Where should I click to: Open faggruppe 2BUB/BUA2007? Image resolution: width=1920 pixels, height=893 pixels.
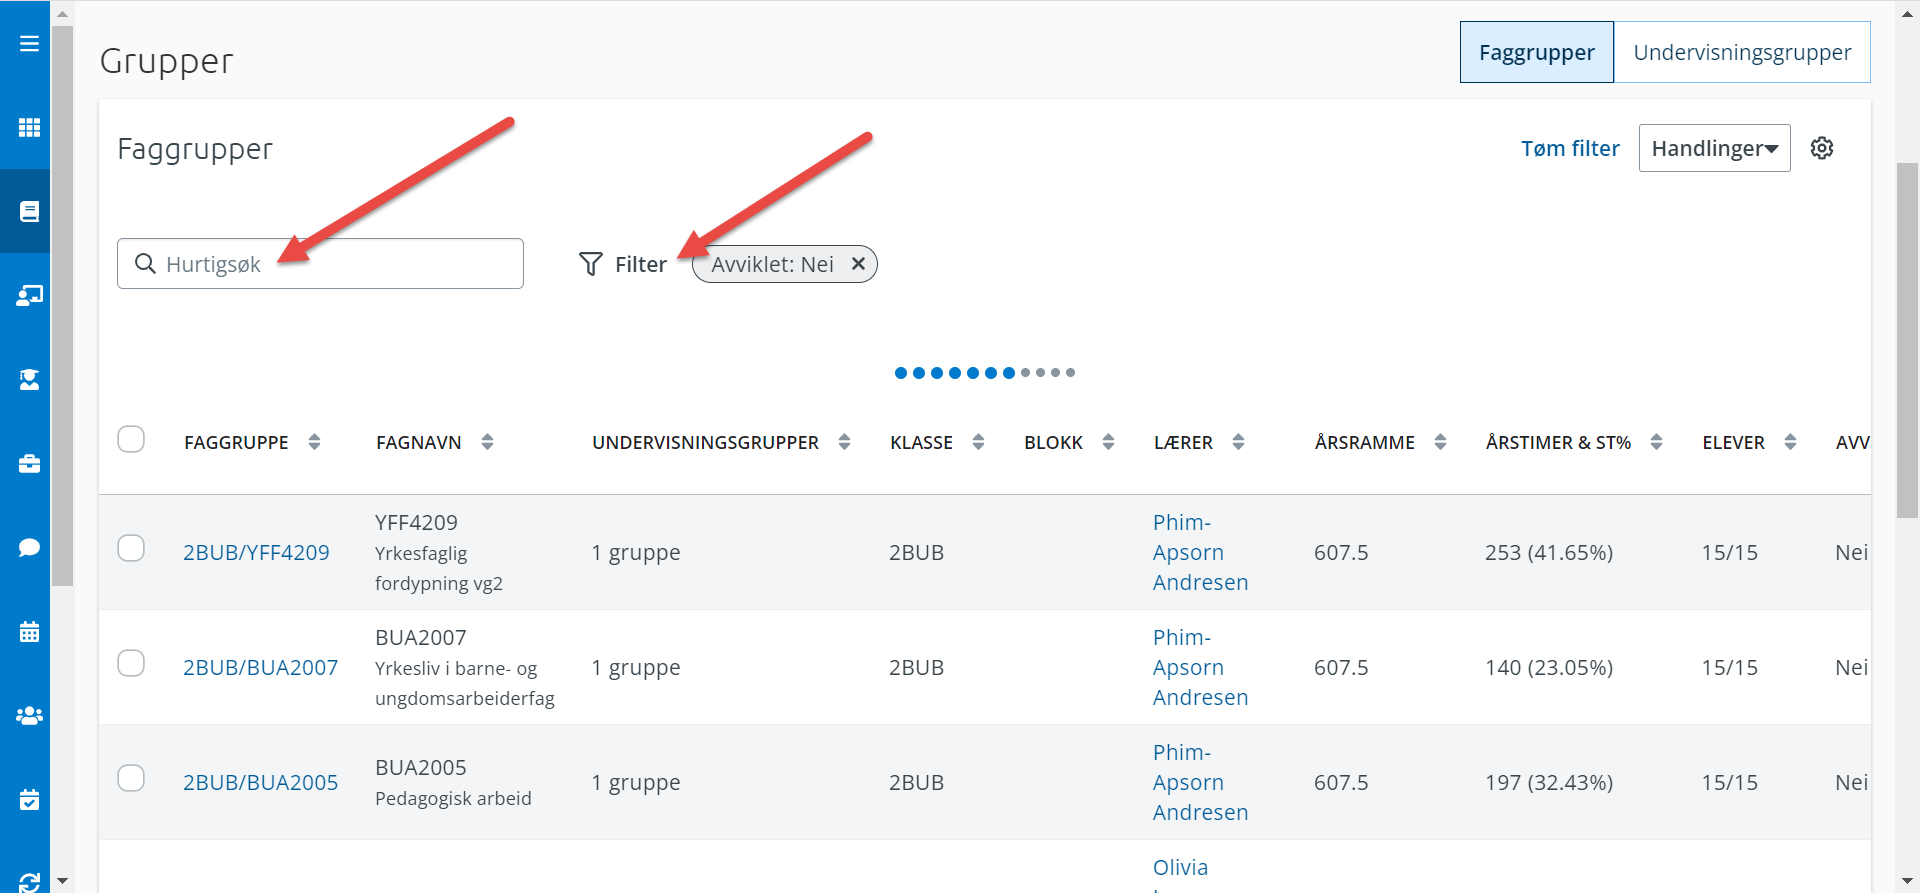[x=260, y=667]
